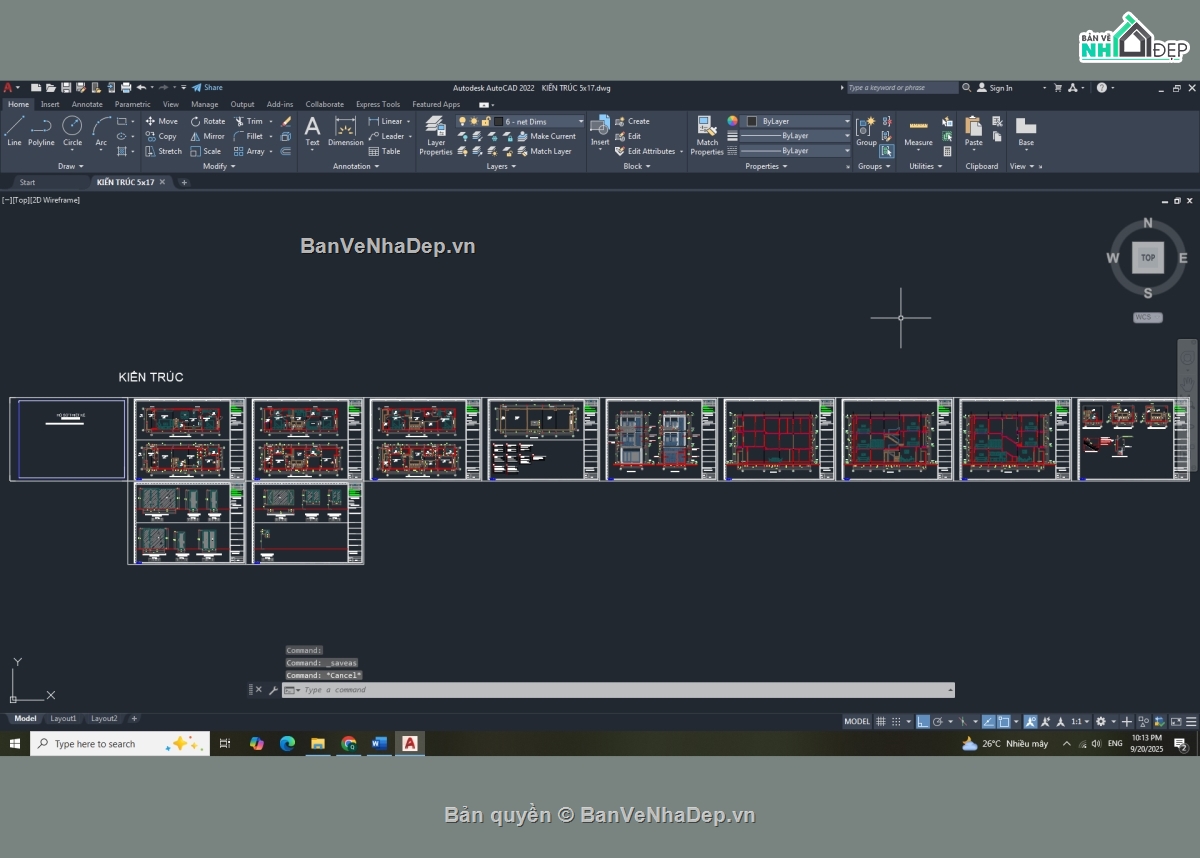Toggle ortho mode in status bar
Image resolution: width=1200 pixels, height=858 pixels.
[923, 721]
